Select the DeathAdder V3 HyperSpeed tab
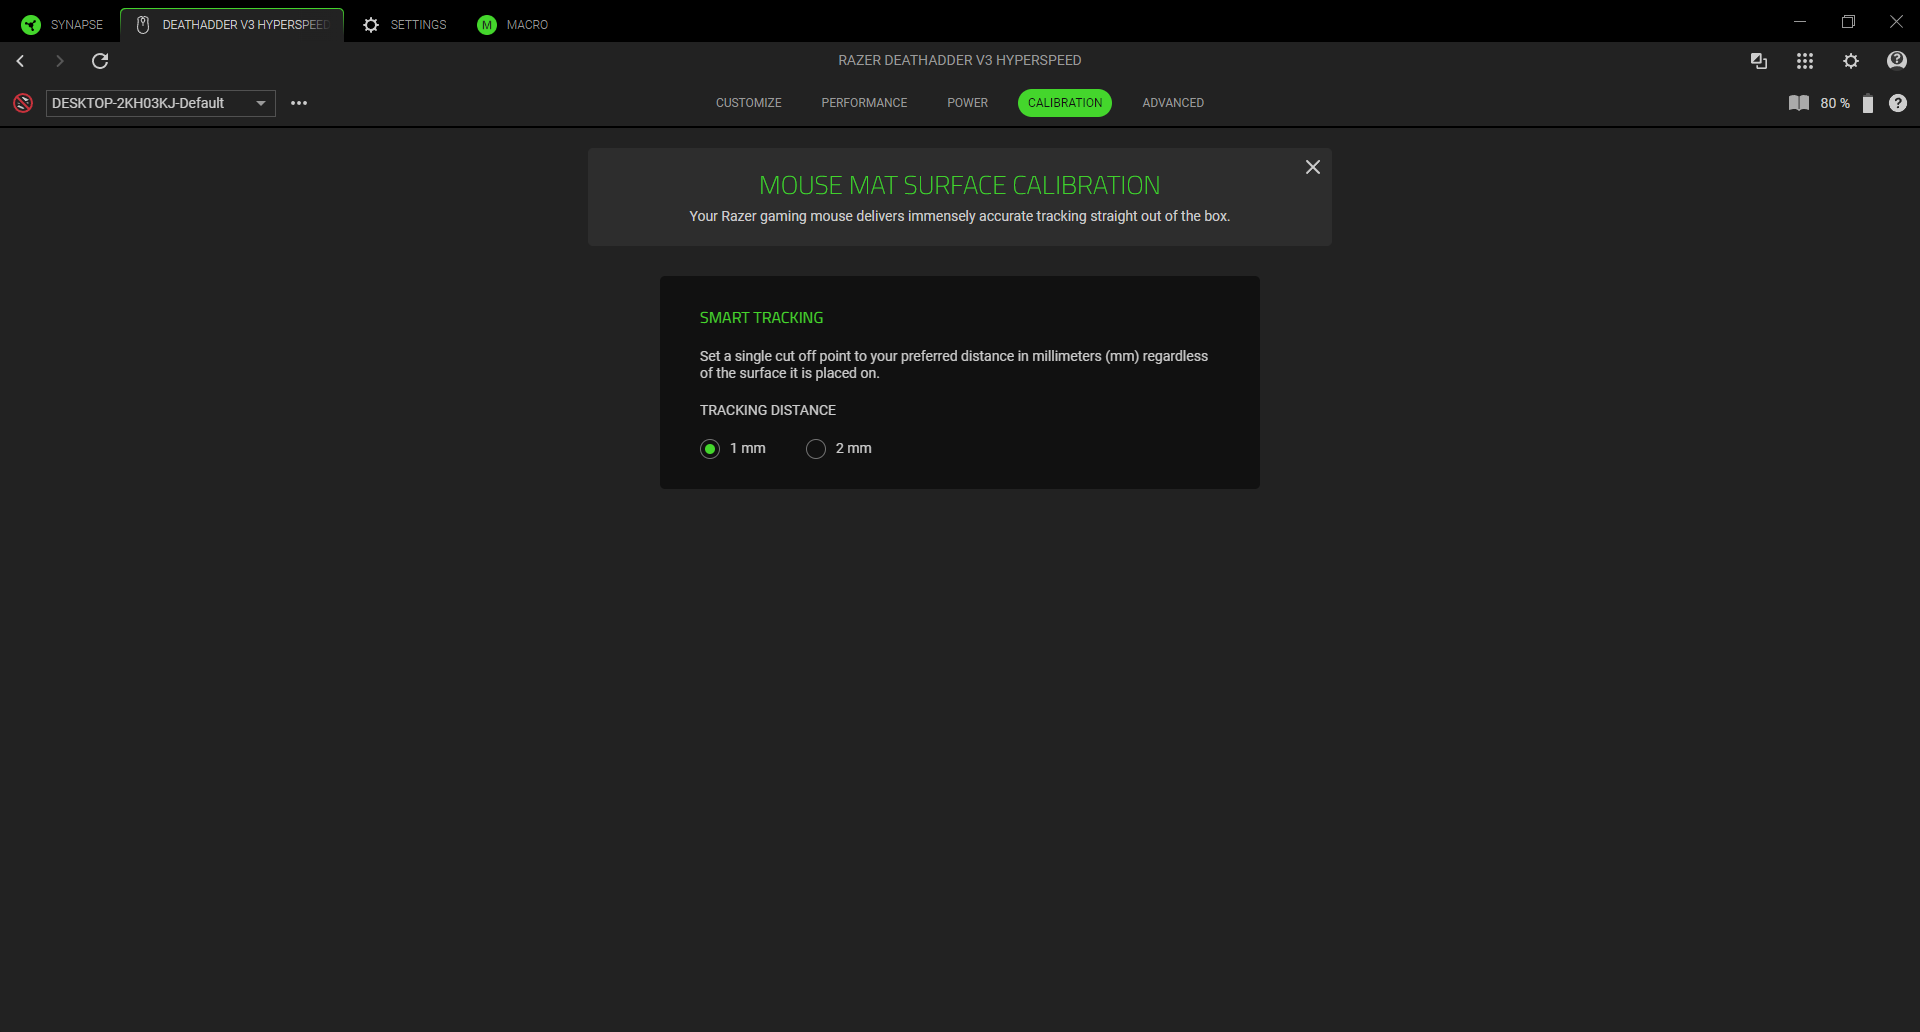Viewport: 1920px width, 1032px height. (232, 24)
